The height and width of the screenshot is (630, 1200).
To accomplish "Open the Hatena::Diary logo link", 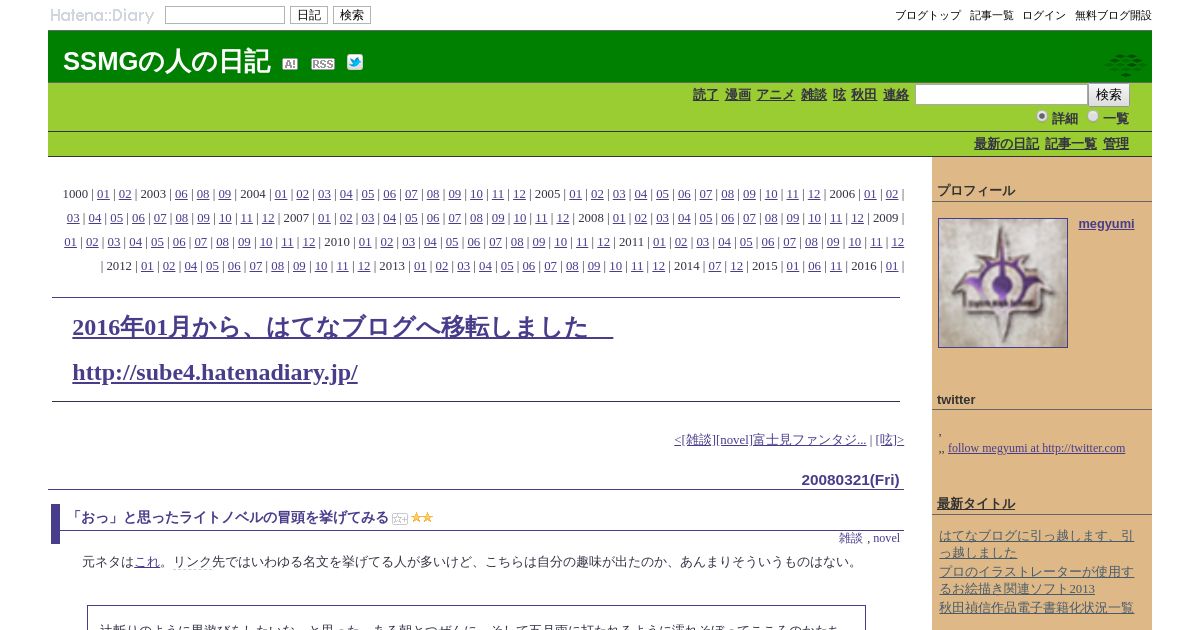I will (x=102, y=15).
